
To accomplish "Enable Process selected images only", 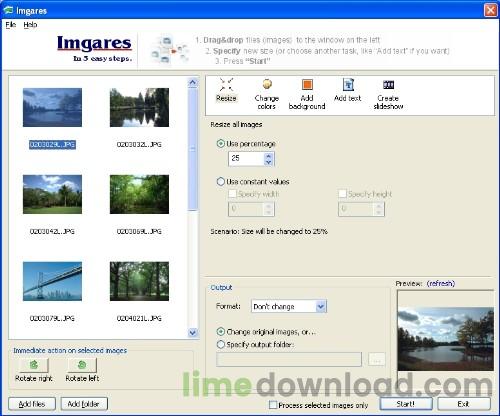I will coord(273,405).
